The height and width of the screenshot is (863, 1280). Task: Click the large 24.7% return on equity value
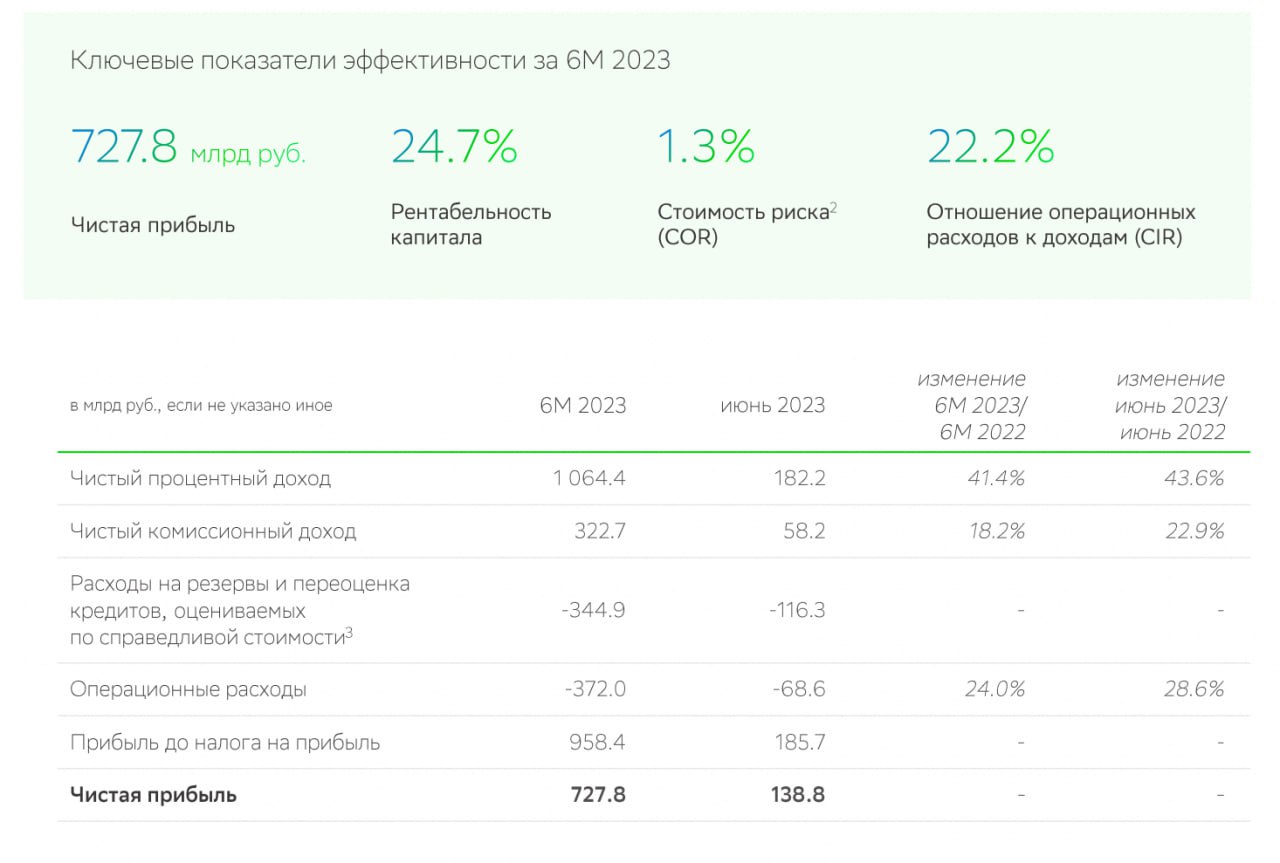(454, 146)
